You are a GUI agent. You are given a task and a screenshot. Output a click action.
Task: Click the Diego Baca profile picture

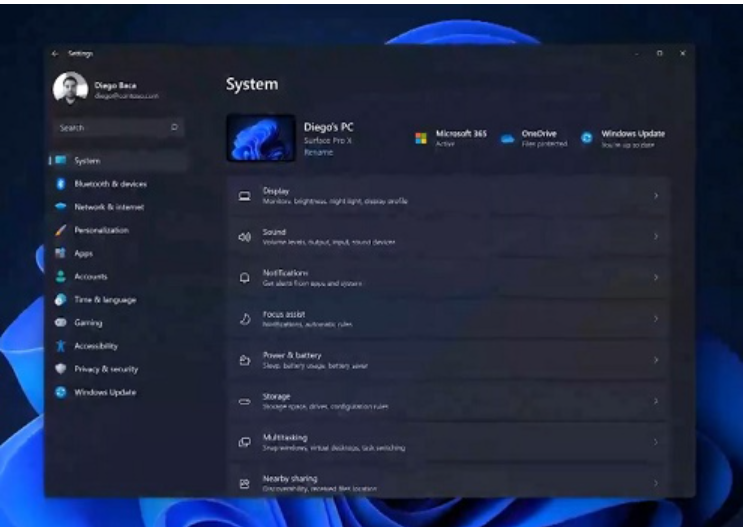pos(70,88)
